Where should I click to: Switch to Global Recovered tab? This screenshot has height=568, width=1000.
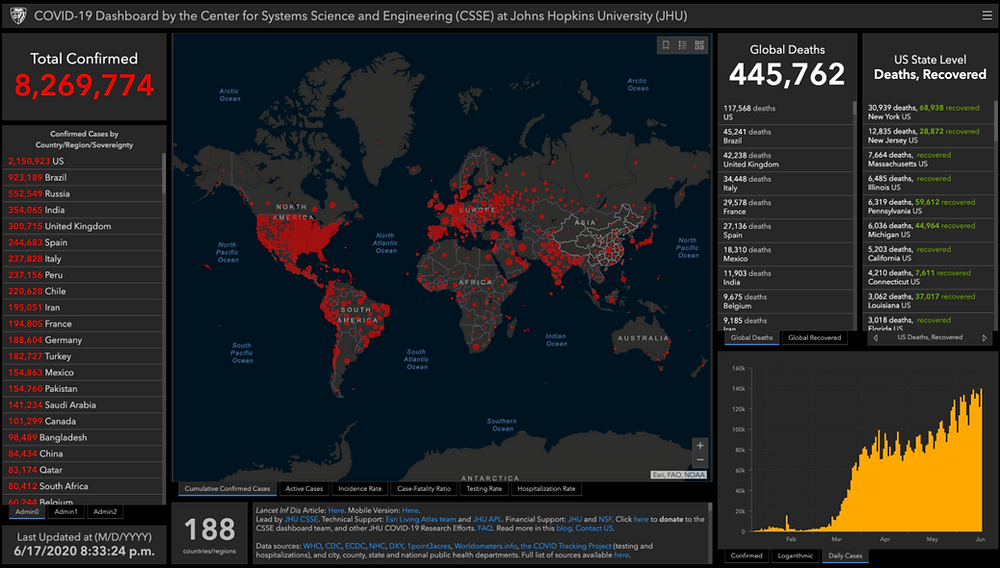[814, 338]
